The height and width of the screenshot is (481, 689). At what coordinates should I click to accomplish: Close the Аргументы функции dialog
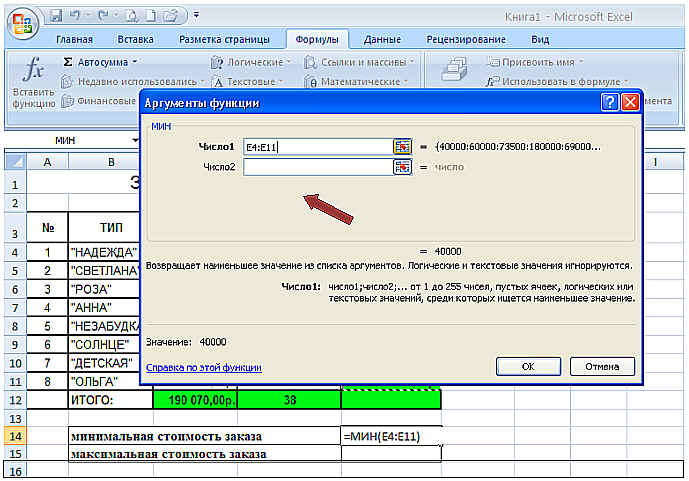click(630, 102)
